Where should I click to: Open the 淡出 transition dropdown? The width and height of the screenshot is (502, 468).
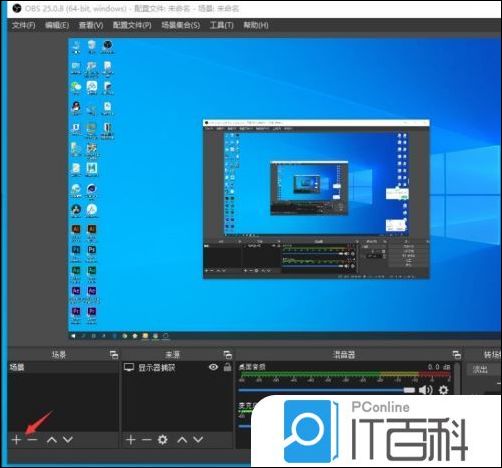484,369
